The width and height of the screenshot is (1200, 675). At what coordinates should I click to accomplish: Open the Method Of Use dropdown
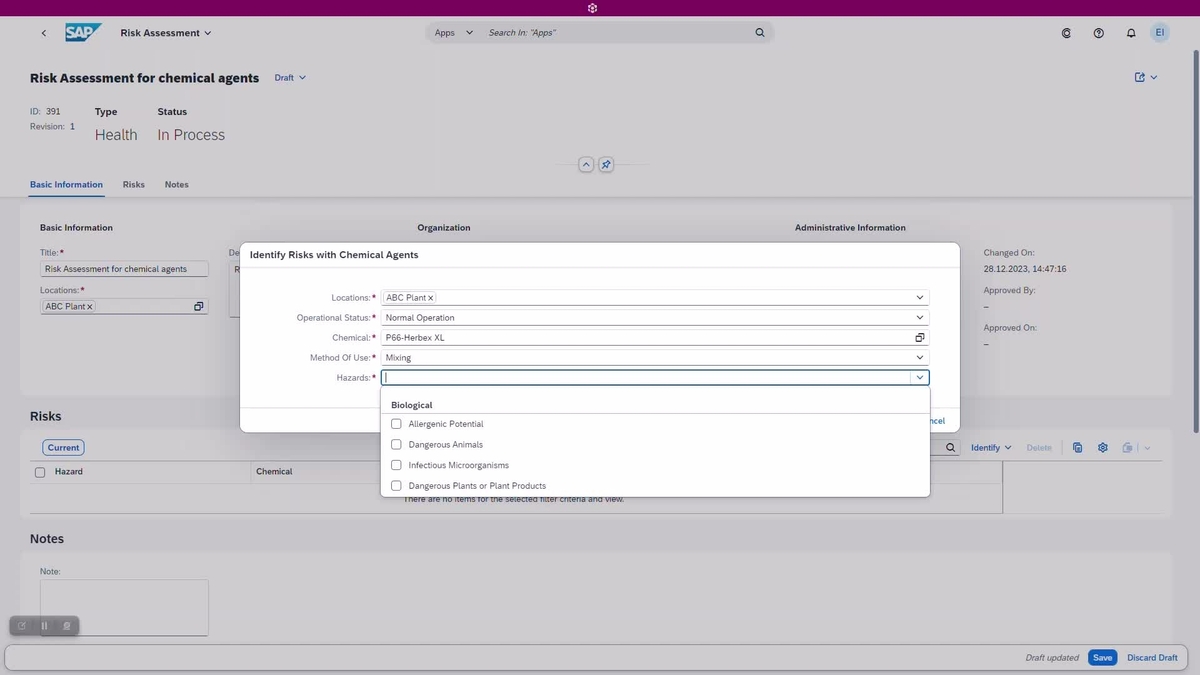pyautogui.click(x=919, y=357)
